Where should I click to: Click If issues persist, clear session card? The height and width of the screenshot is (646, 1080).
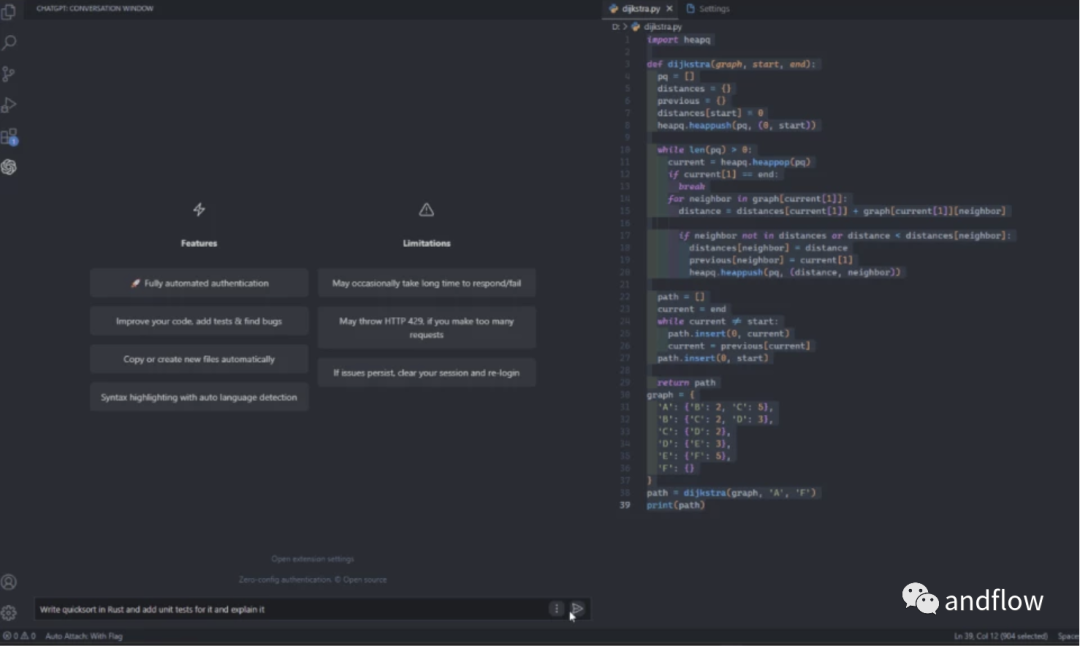click(x=426, y=373)
